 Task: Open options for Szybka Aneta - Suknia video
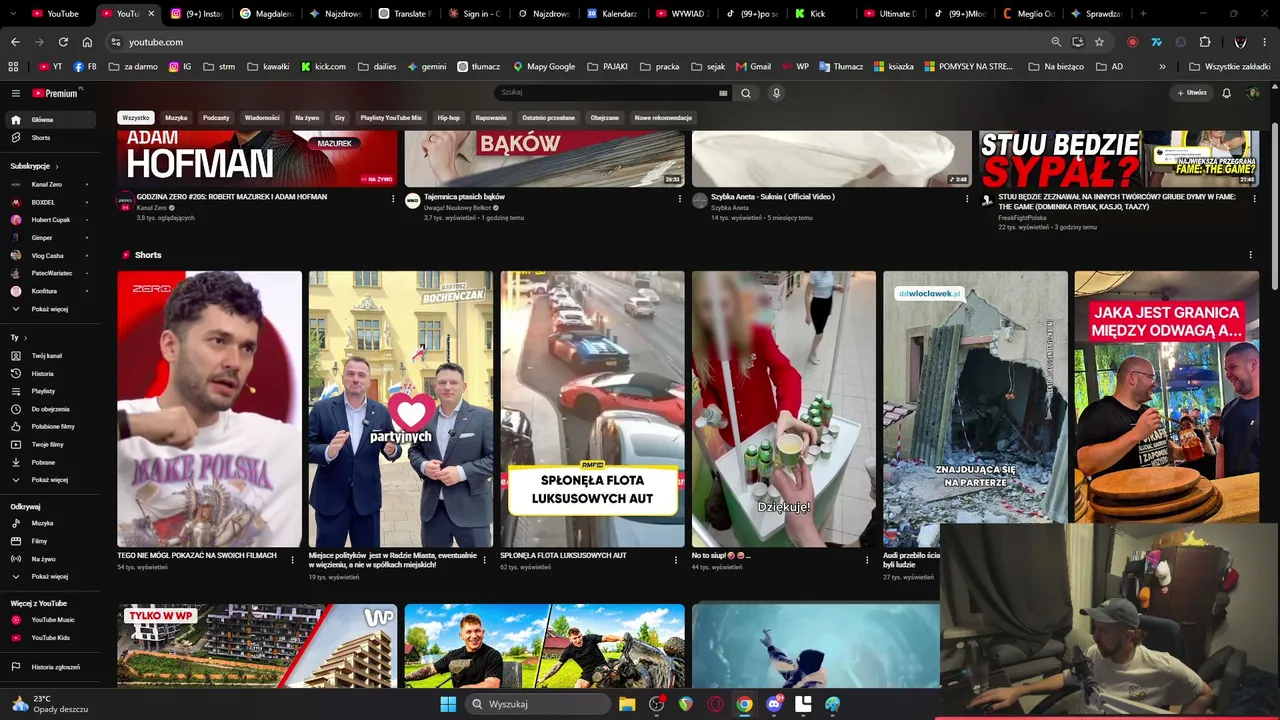pyautogui.click(x=967, y=198)
